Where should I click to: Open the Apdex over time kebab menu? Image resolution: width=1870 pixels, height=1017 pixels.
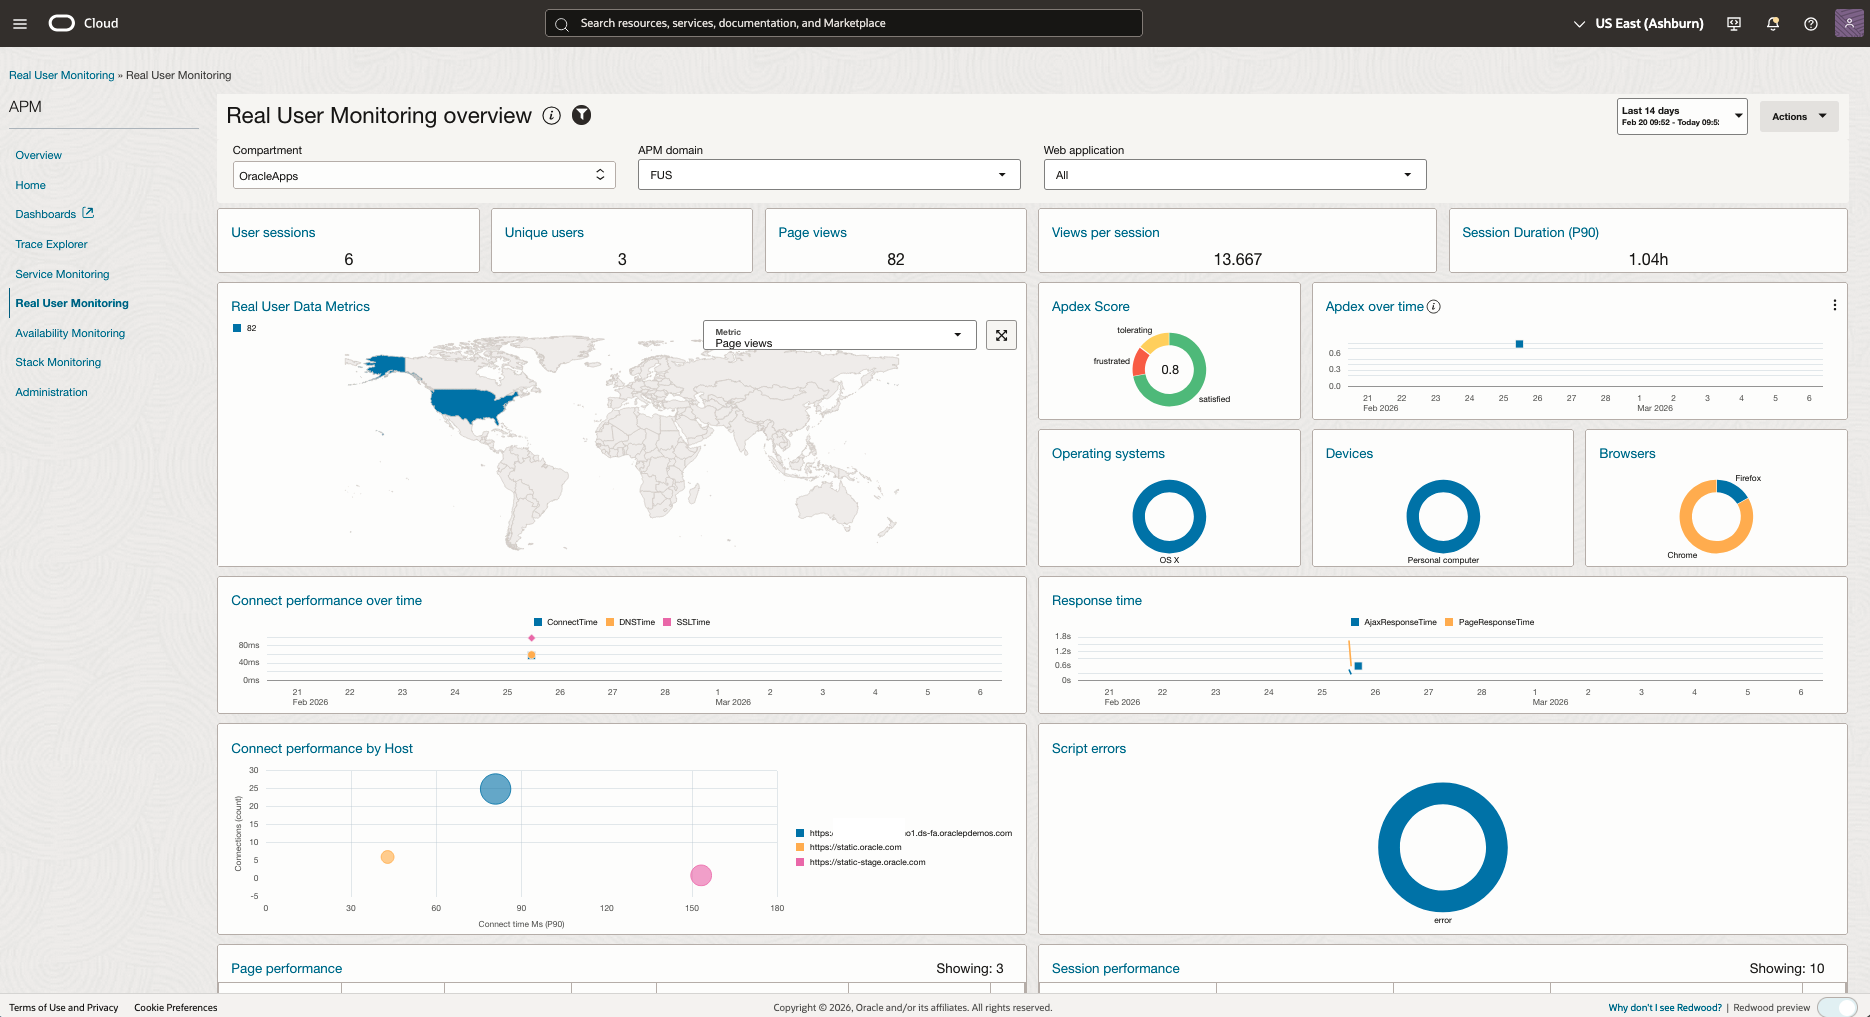pos(1835,305)
